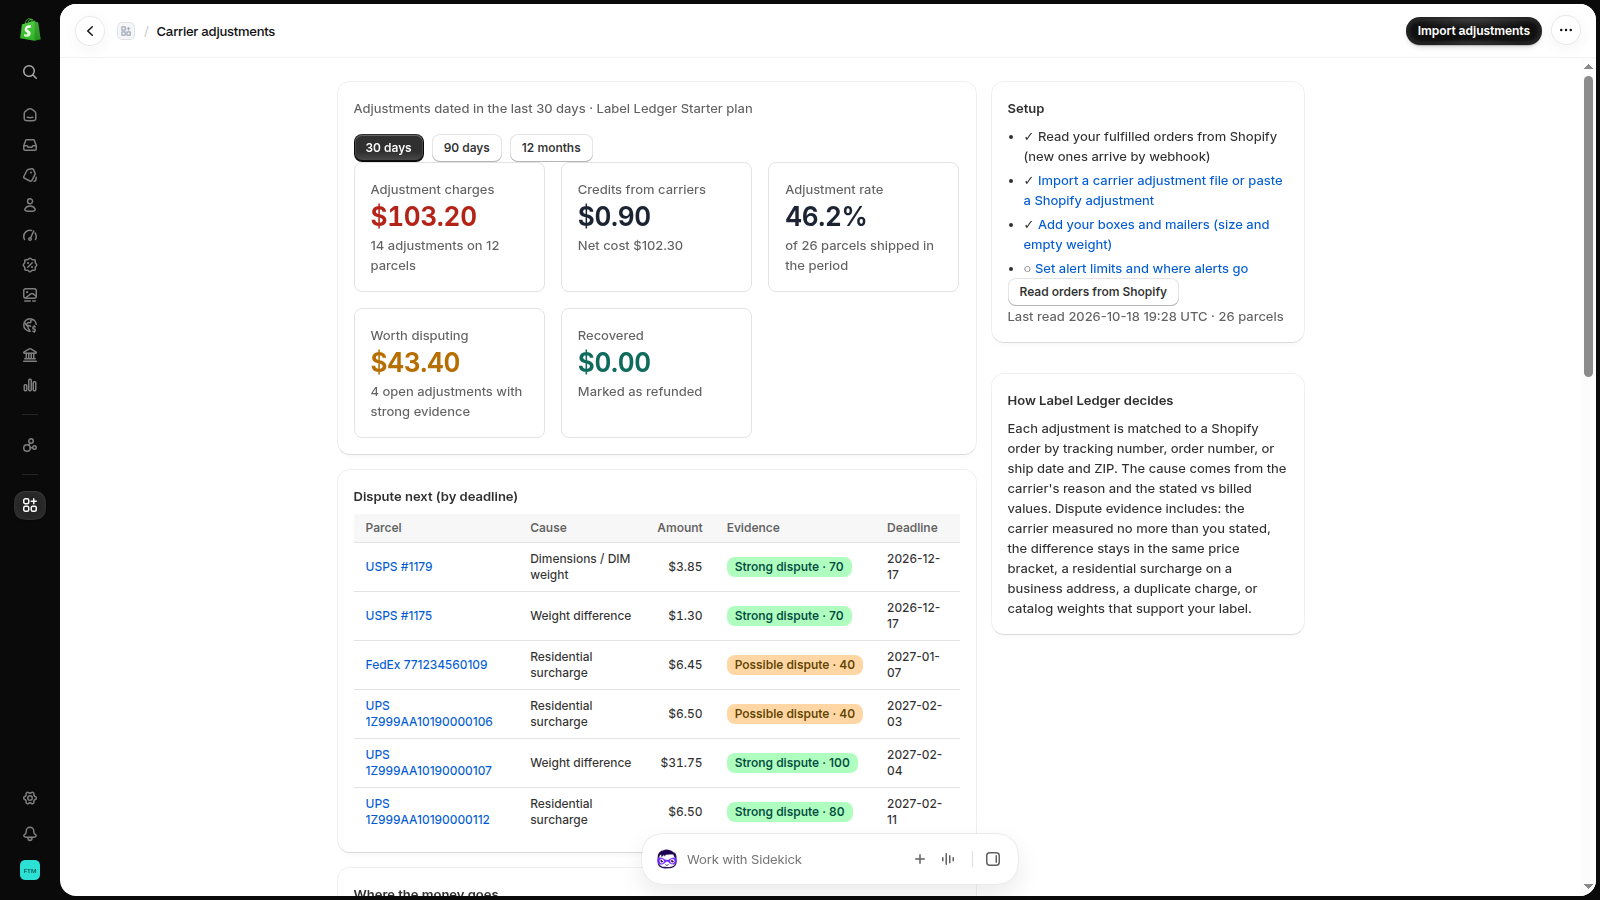Go to Home in sidebar

(x=30, y=115)
